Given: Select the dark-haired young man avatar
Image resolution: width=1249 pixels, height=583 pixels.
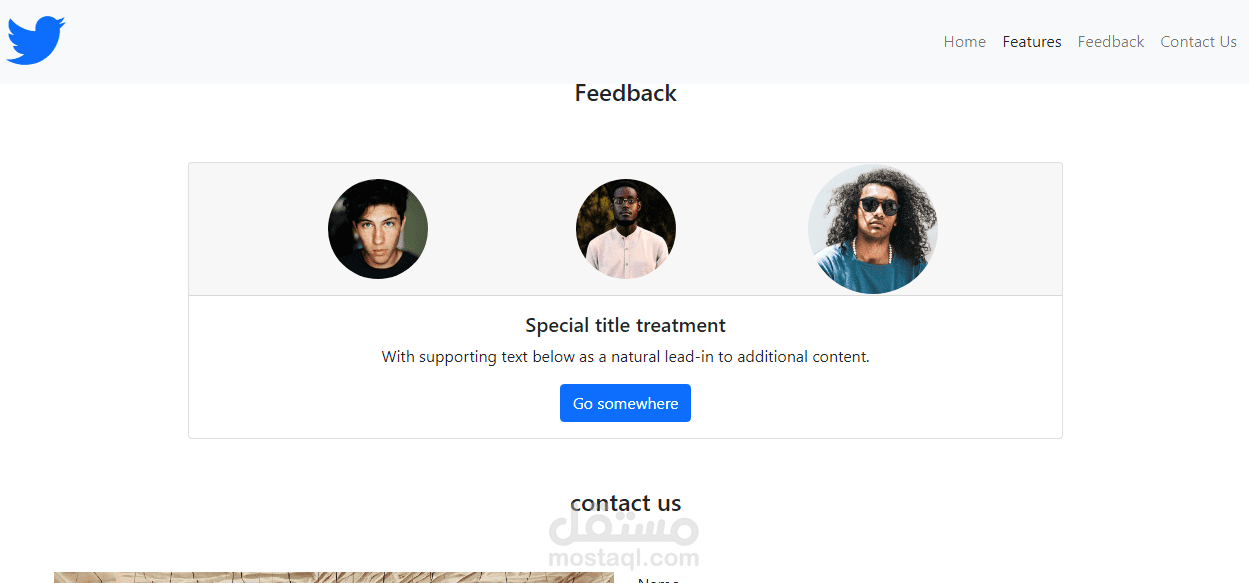Looking at the screenshot, I should pyautogui.click(x=378, y=229).
